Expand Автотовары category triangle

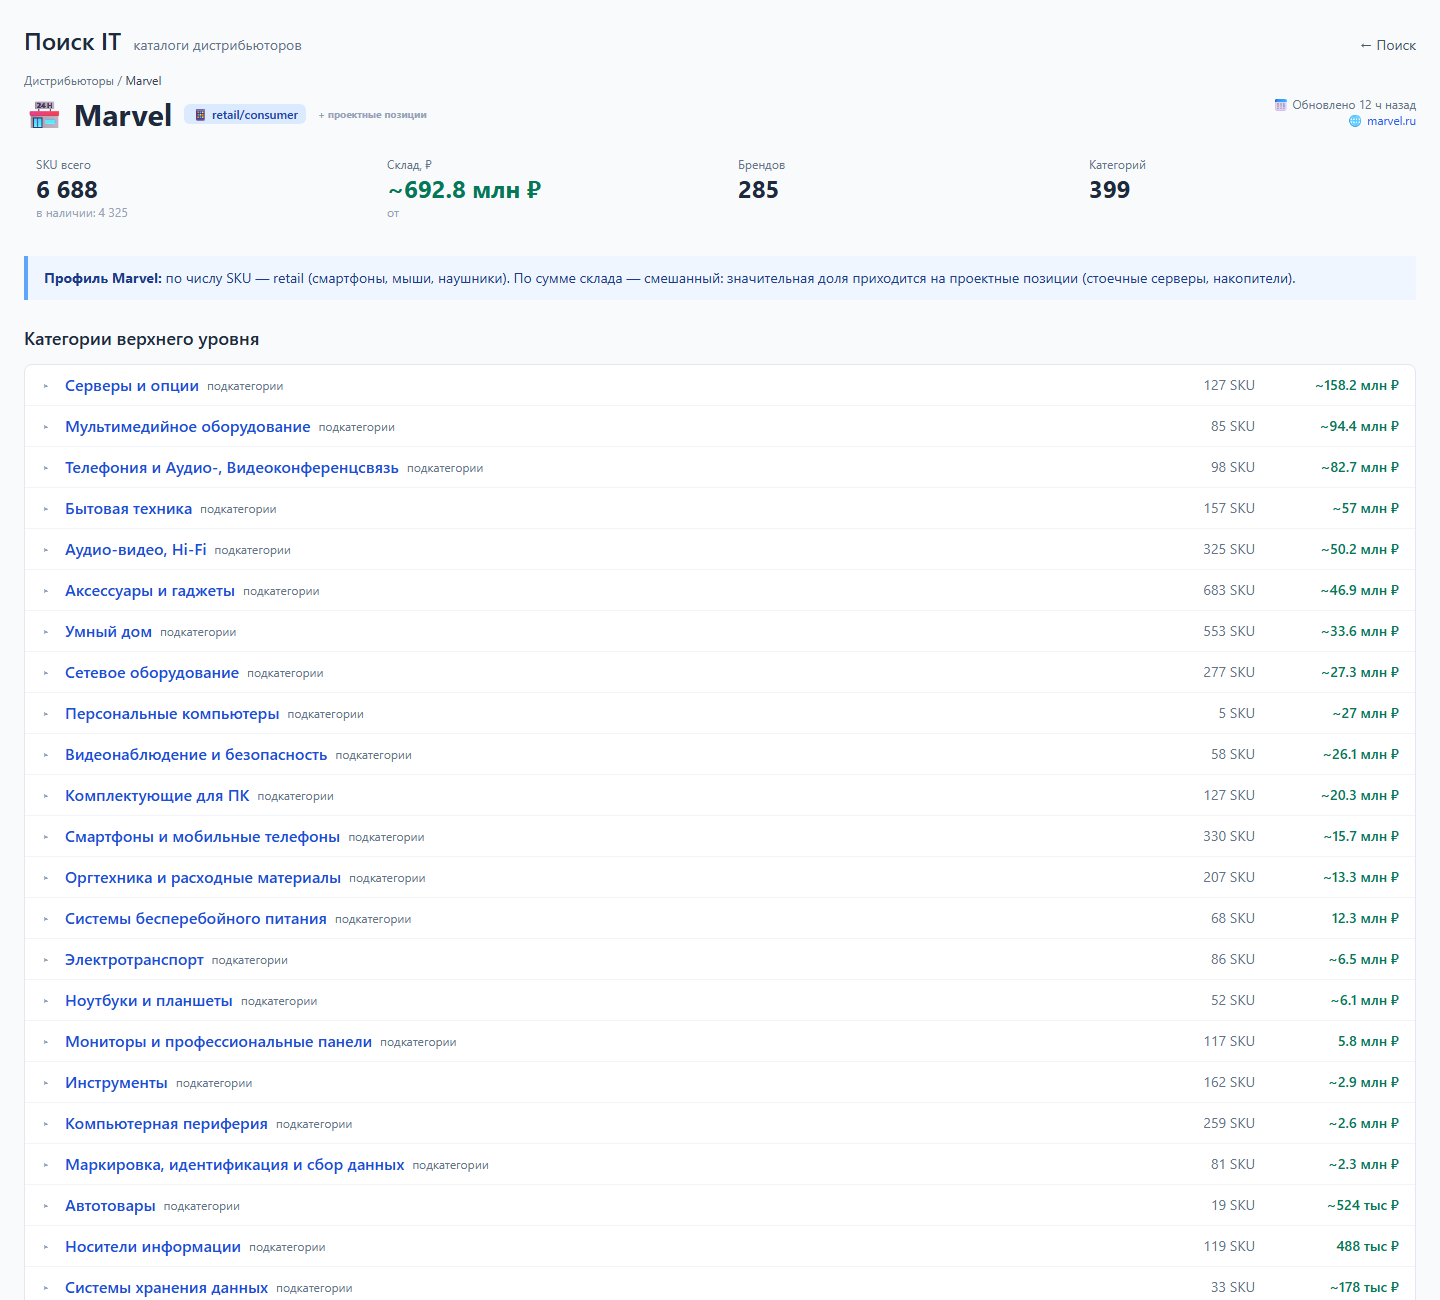pos(46,1206)
